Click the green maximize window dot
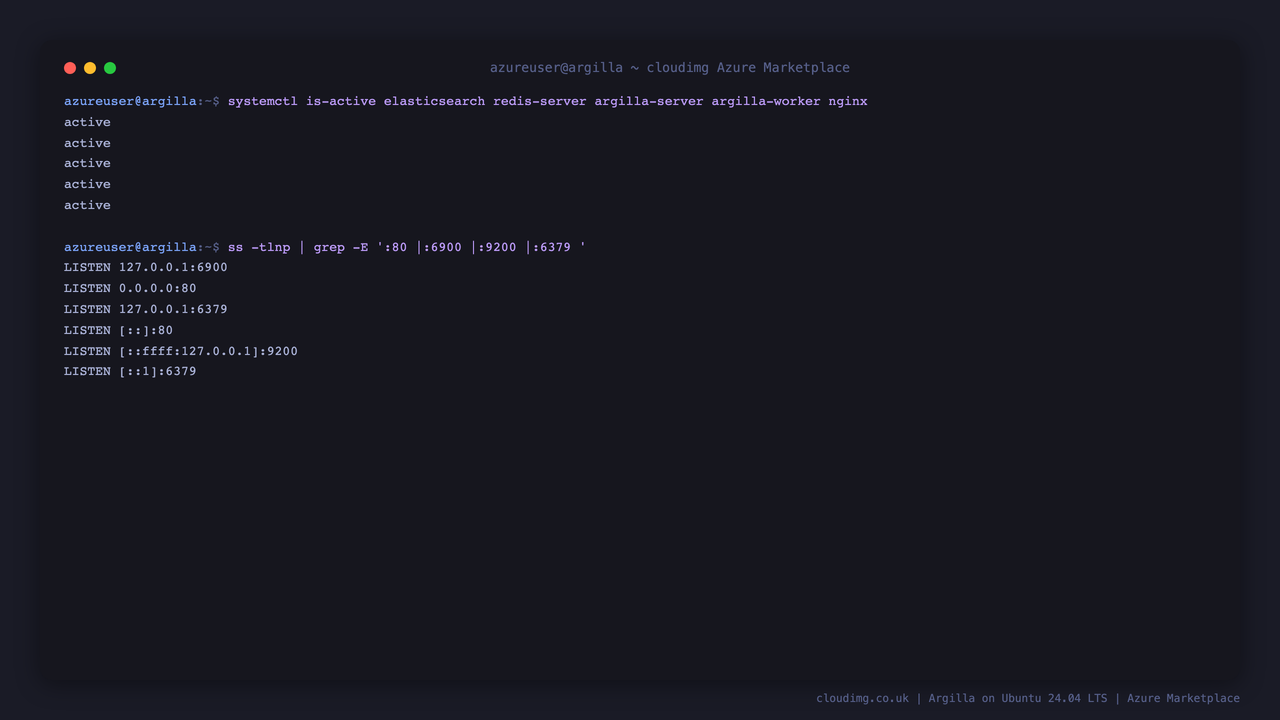Viewport: 1280px width, 720px height. click(110, 68)
